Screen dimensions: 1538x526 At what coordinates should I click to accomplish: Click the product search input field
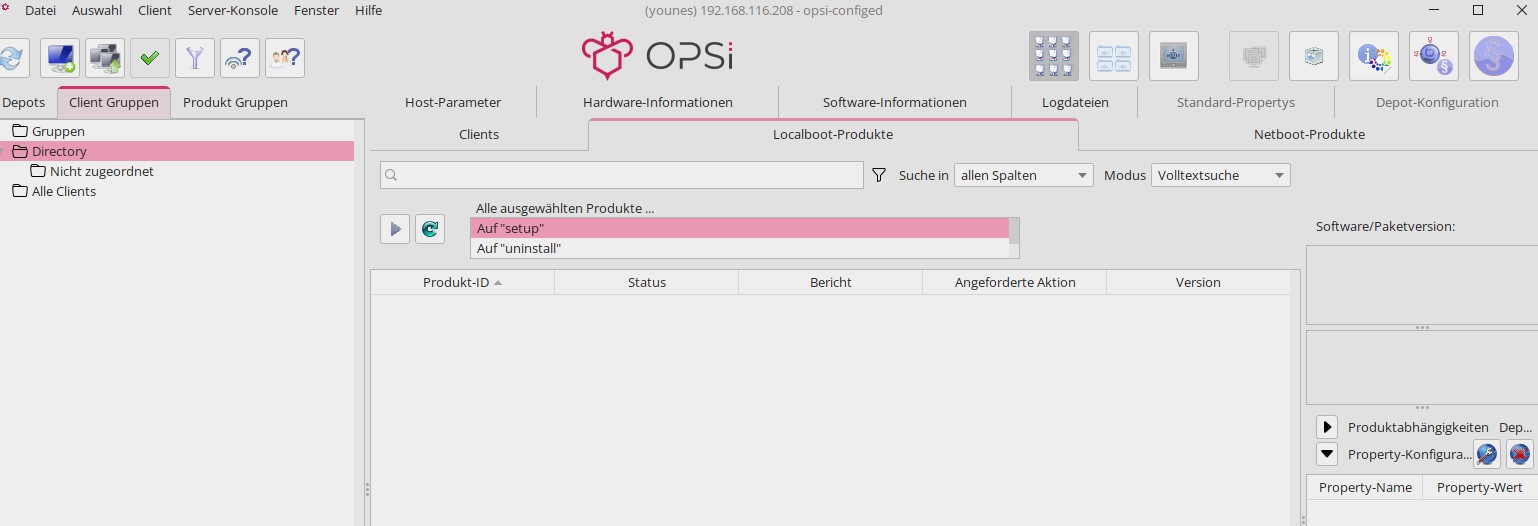tap(622, 175)
